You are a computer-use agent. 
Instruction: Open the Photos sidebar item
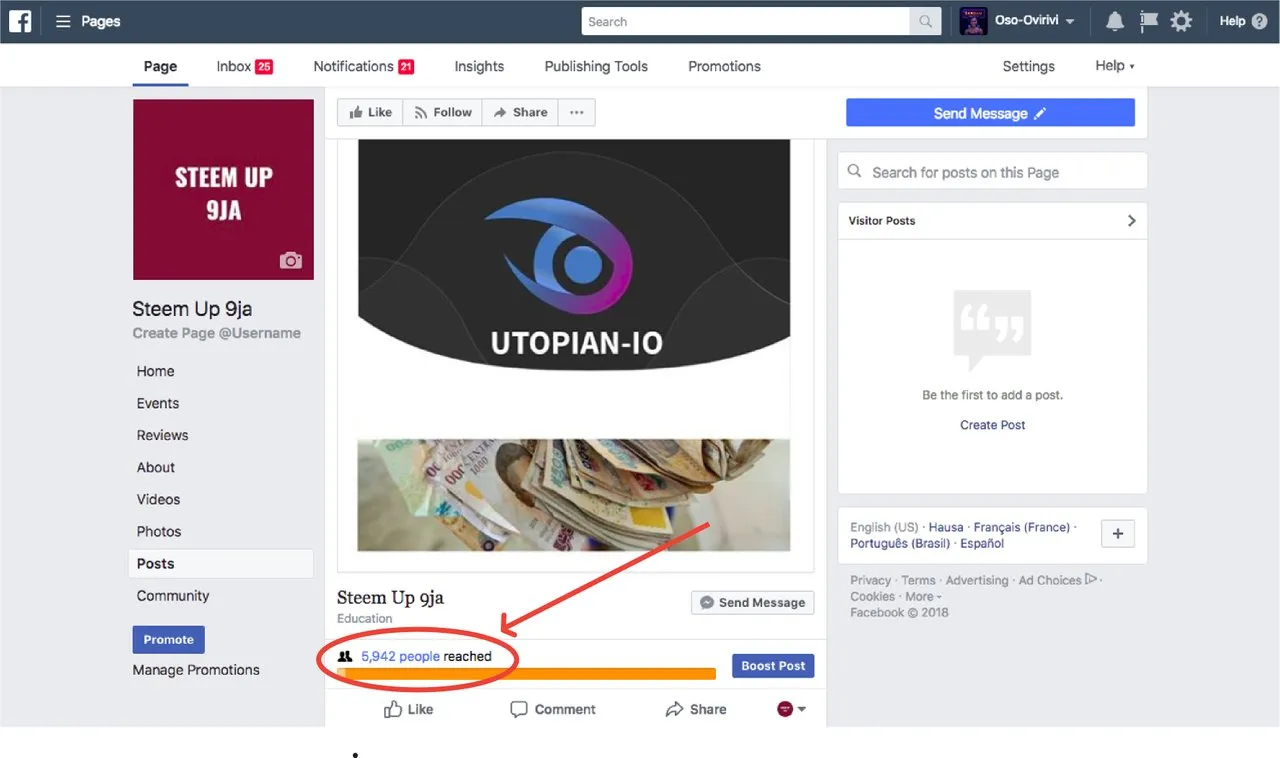[x=159, y=531]
